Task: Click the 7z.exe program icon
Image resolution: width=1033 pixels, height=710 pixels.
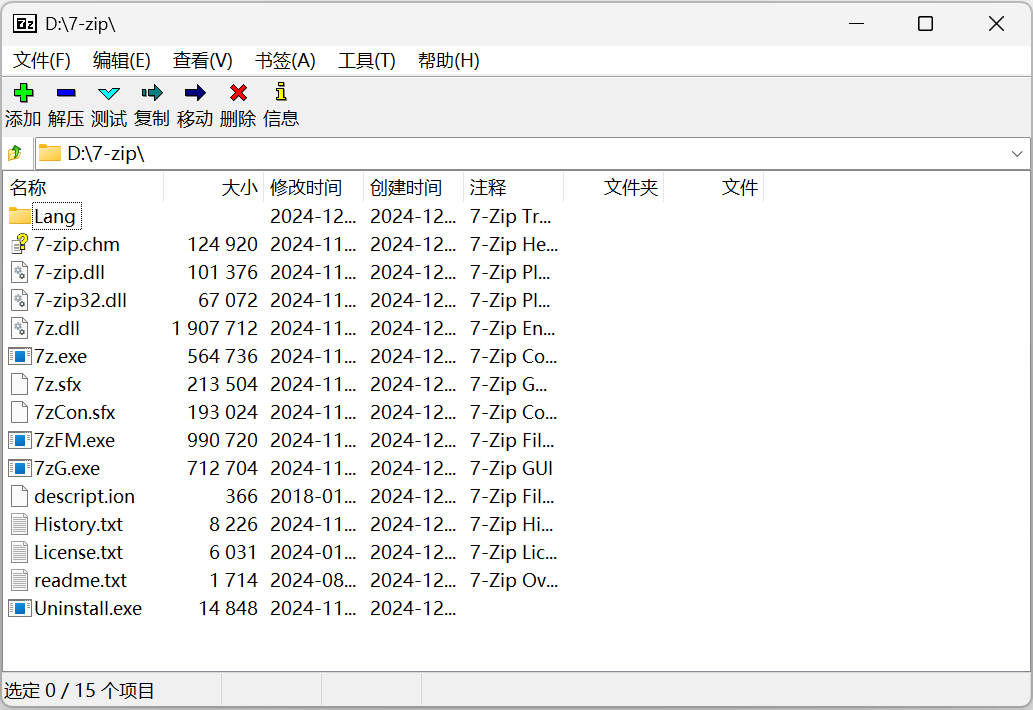Action: (x=20, y=356)
